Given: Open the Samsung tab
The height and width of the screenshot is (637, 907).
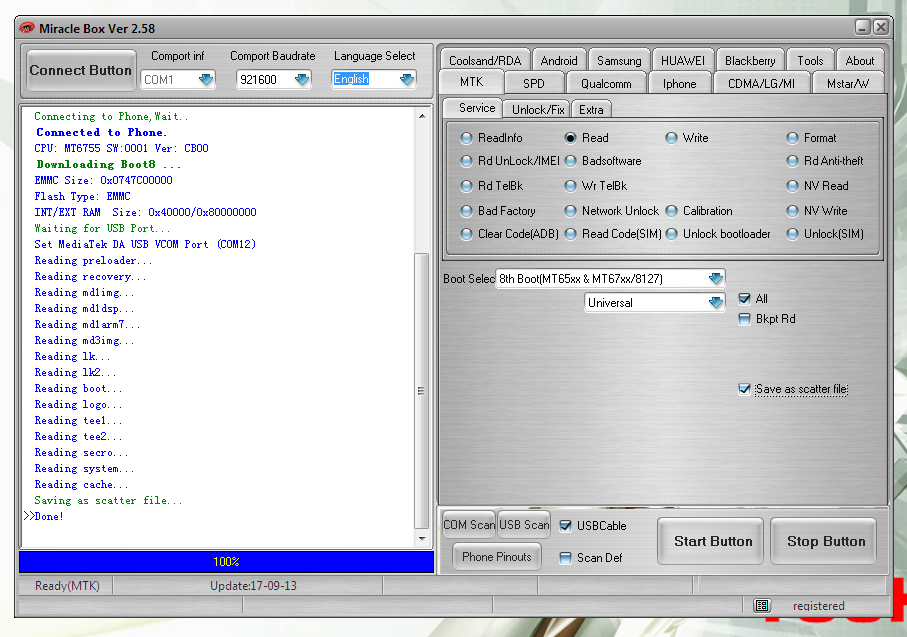Looking at the screenshot, I should pyautogui.click(x=619, y=60).
